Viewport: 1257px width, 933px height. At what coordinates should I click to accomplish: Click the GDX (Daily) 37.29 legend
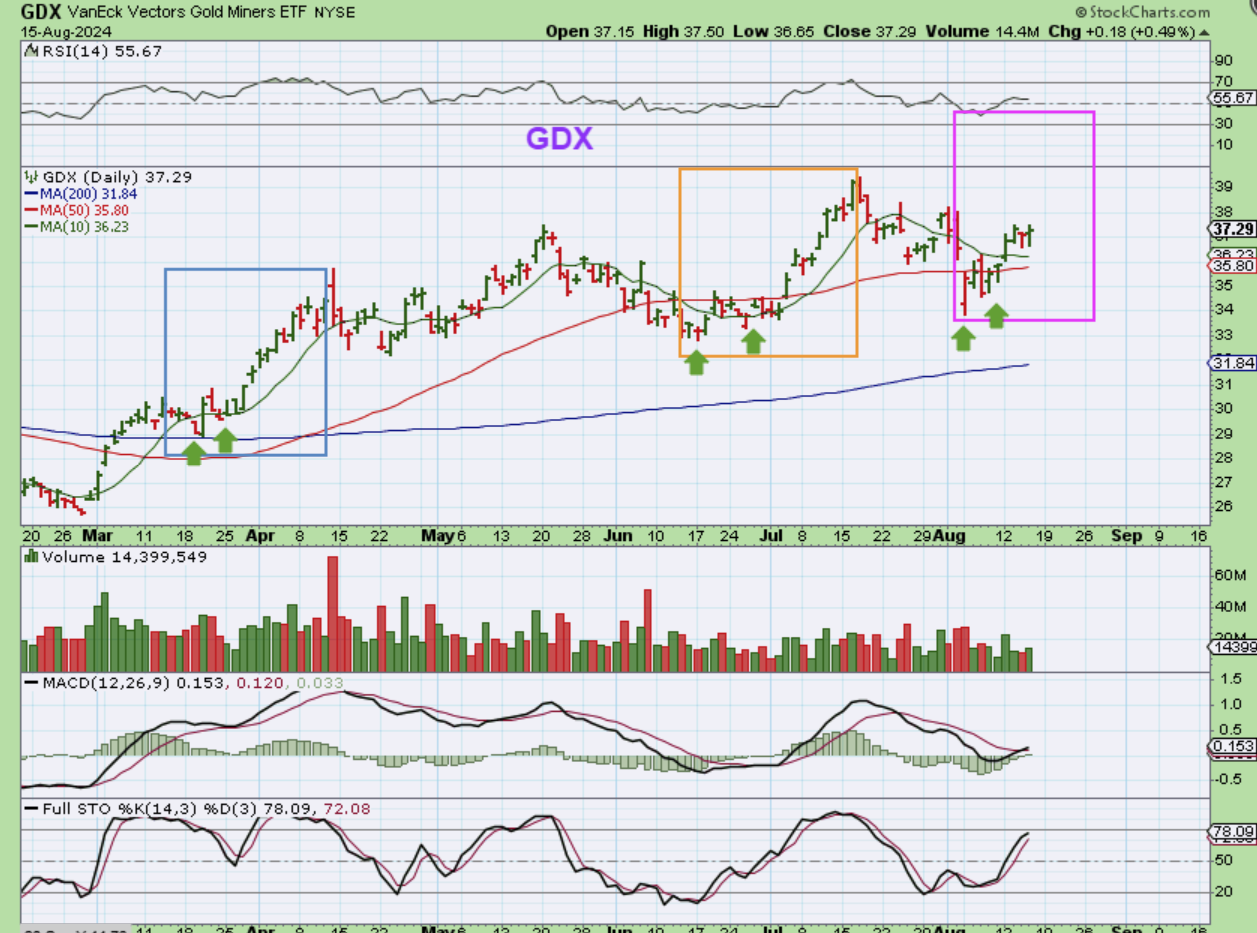(x=118, y=177)
